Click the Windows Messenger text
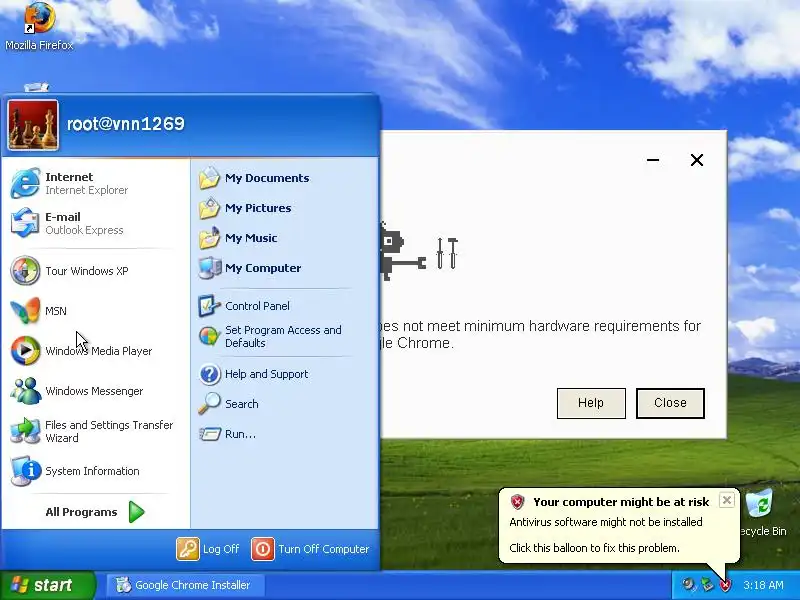The image size is (800, 600). [94, 391]
